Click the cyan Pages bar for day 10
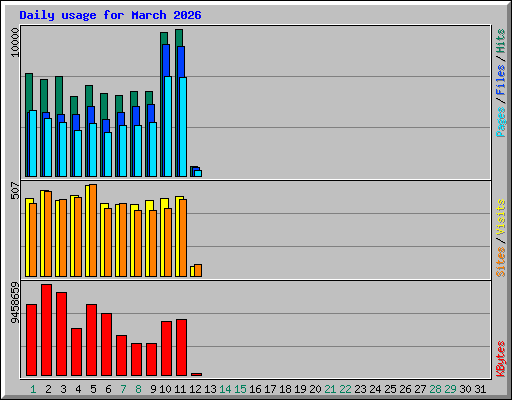This screenshot has height=400, width=512. tap(168, 126)
